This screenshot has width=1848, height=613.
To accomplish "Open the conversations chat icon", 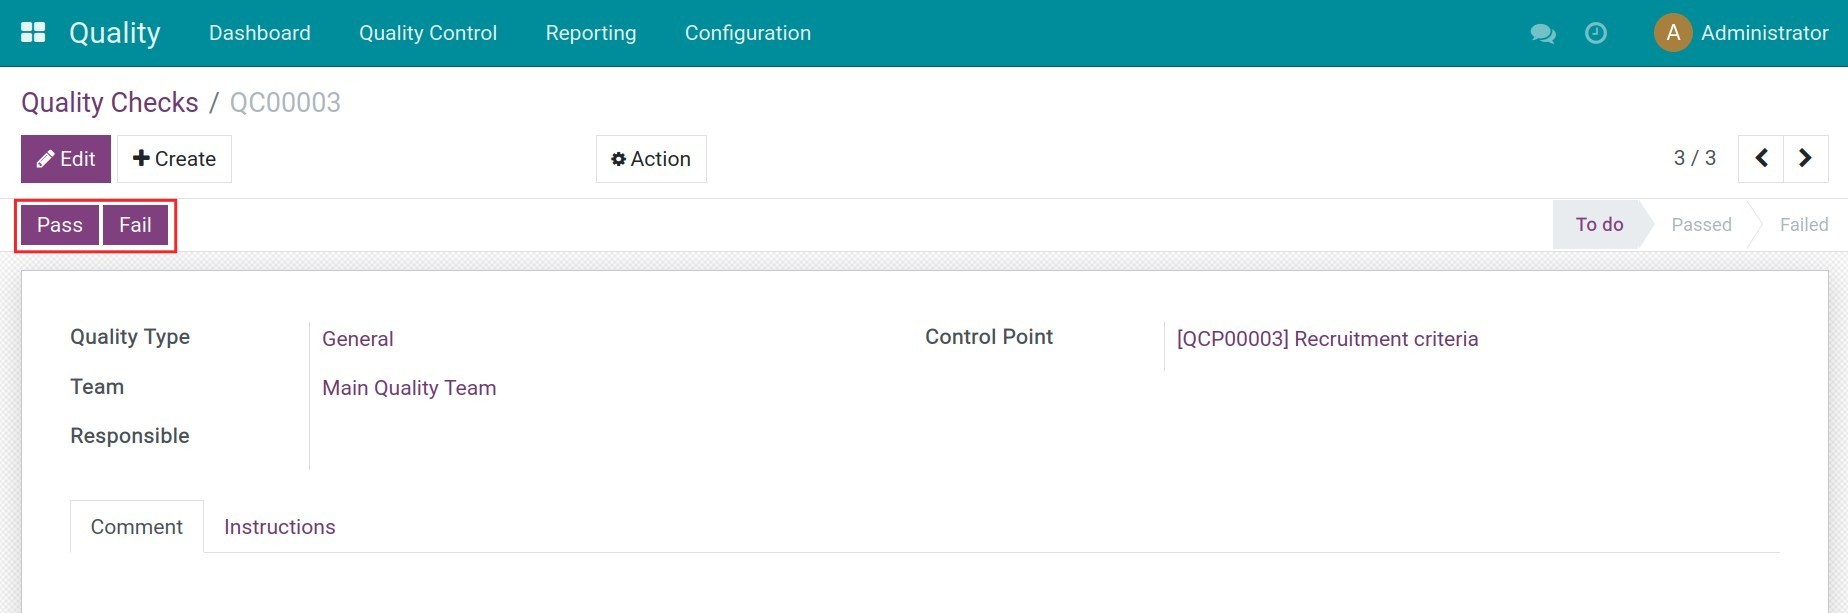I will (x=1542, y=33).
